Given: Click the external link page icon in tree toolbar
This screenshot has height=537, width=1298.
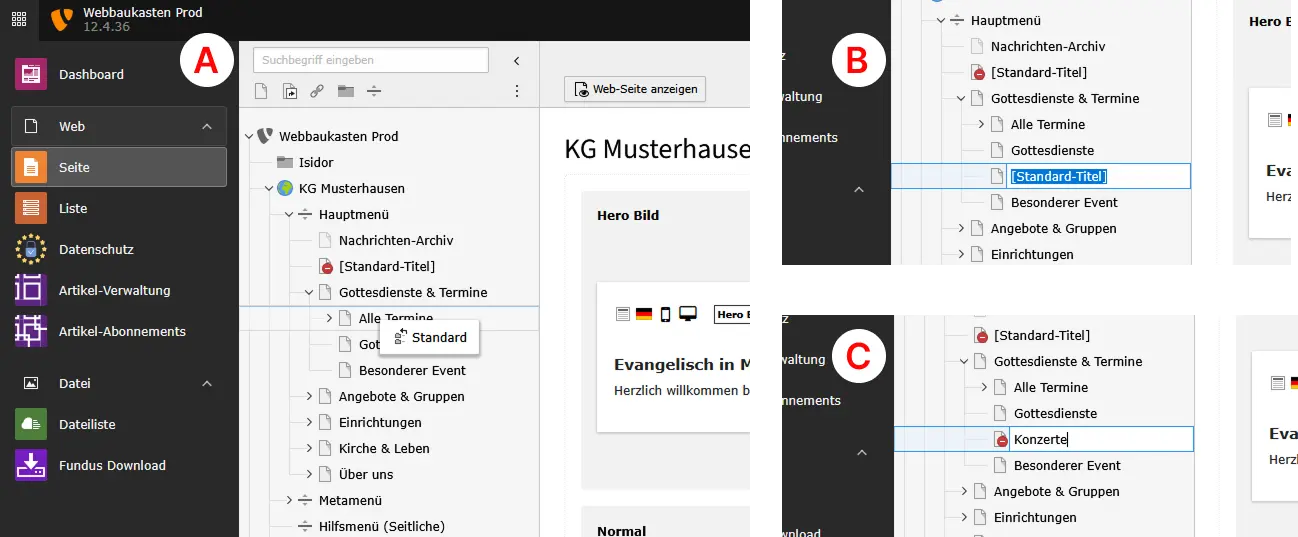Looking at the screenshot, I should 317,91.
